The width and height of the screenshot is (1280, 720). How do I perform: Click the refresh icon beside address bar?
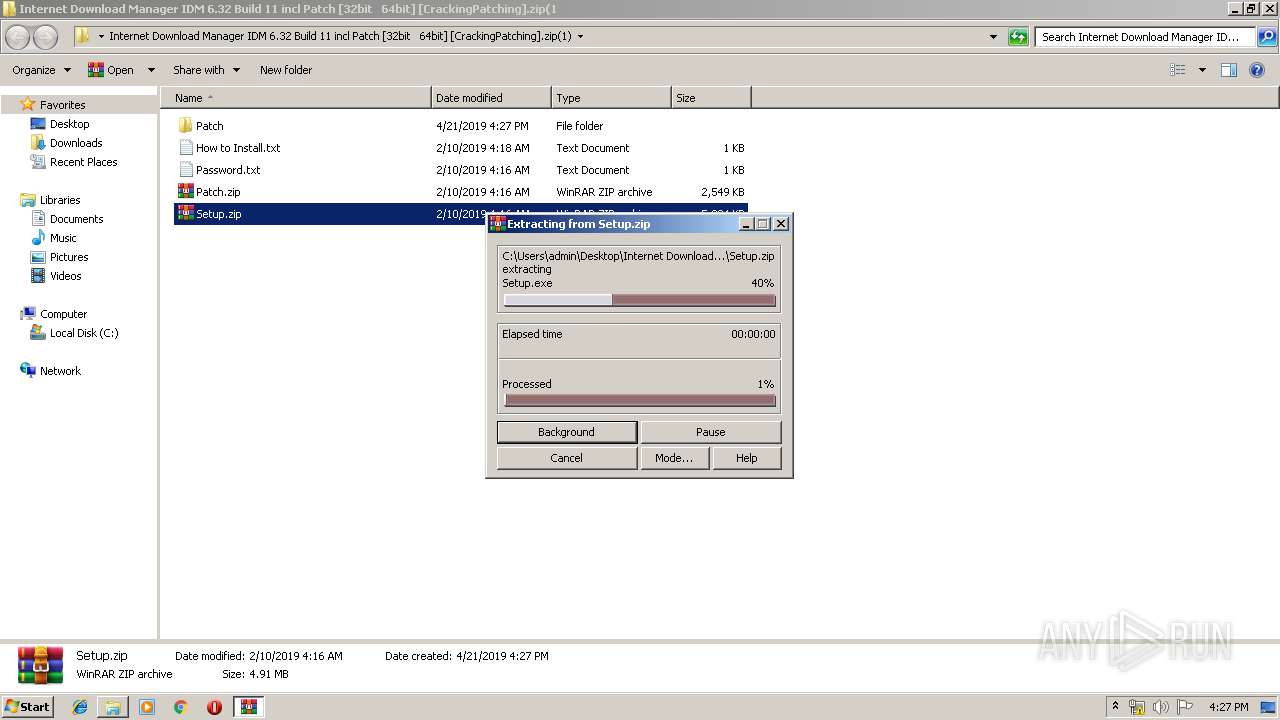click(x=1018, y=37)
